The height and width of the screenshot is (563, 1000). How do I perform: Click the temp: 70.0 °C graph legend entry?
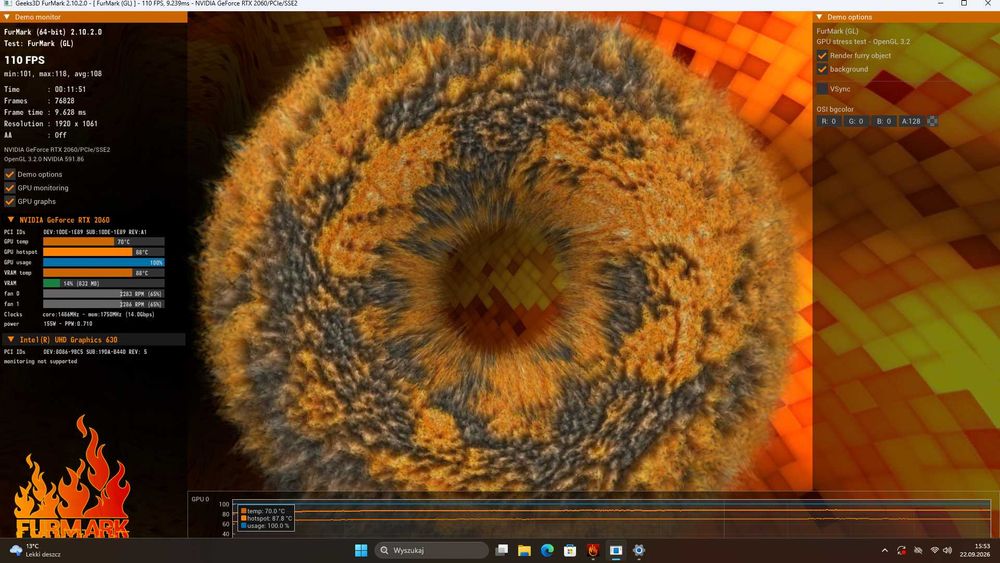click(x=263, y=511)
